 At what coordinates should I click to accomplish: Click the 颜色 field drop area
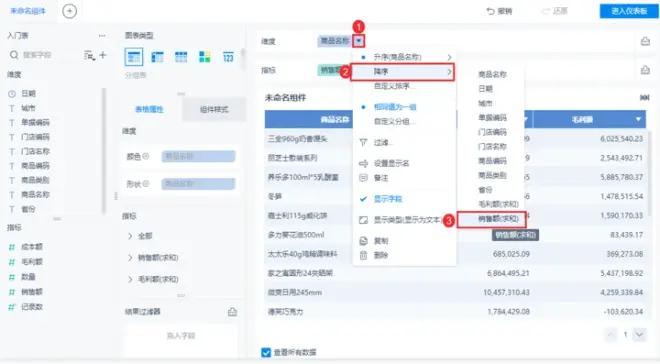(x=198, y=157)
